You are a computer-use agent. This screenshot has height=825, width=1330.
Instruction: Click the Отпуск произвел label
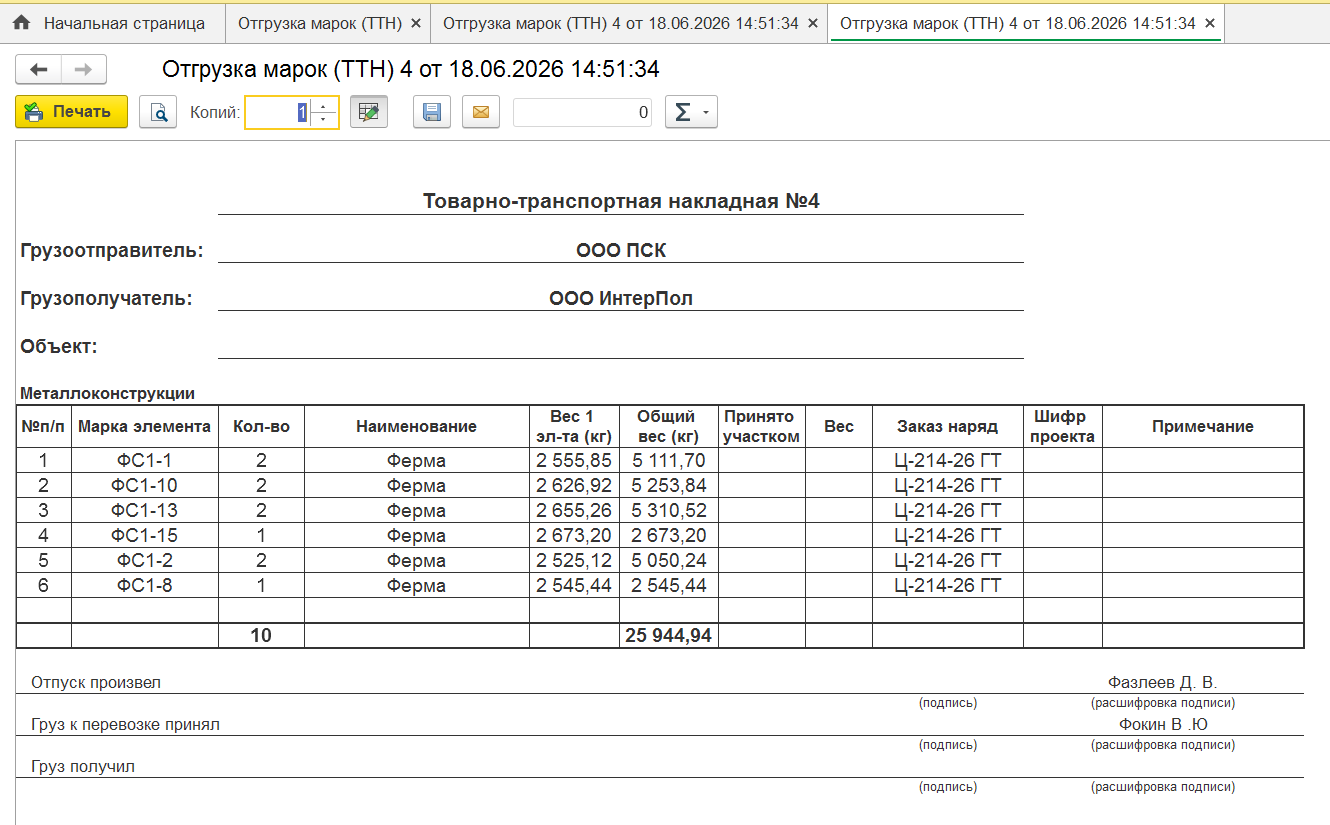(x=96, y=683)
